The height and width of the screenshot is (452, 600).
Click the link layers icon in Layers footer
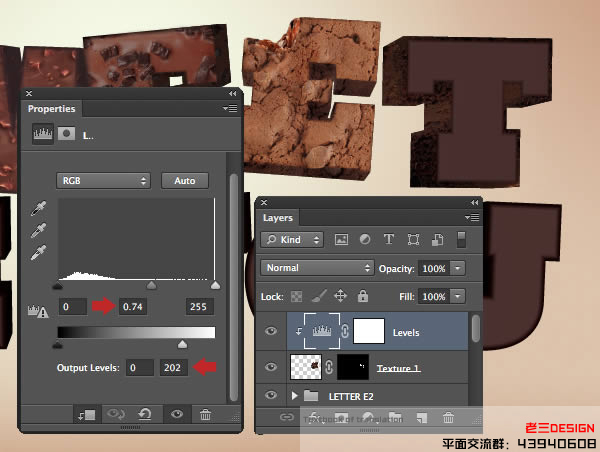[x=286, y=417]
